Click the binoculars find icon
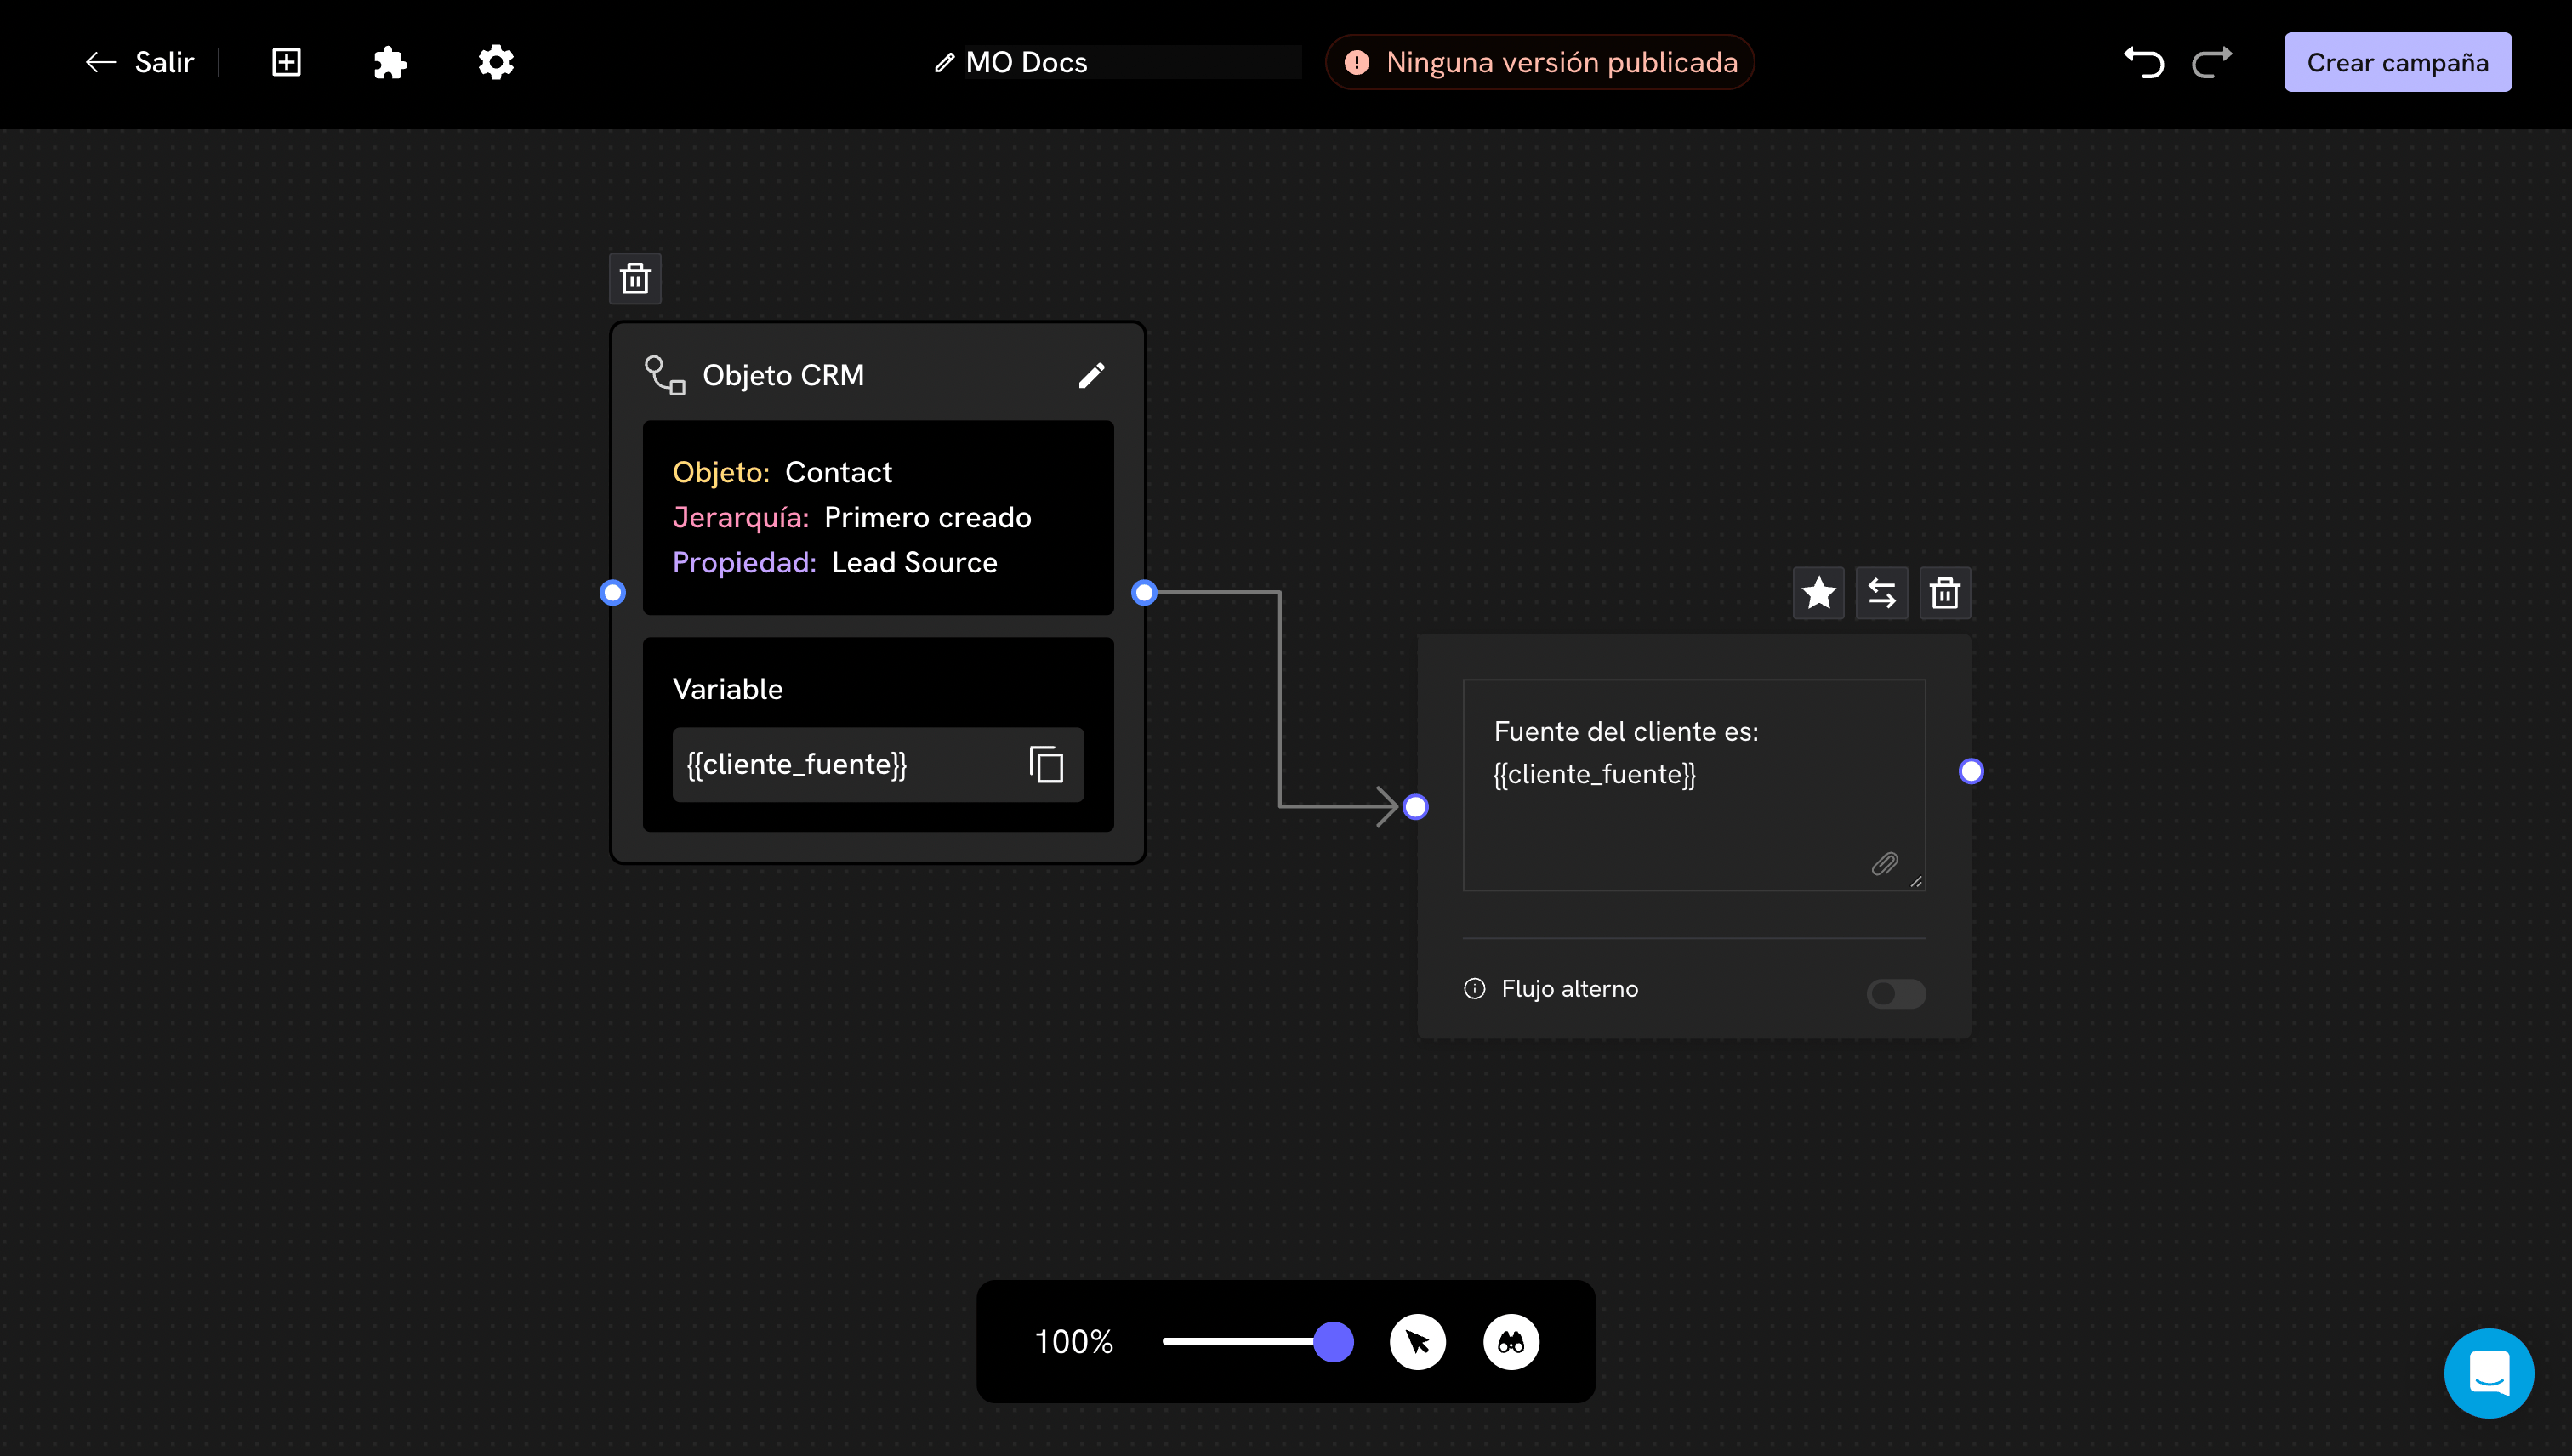Viewport: 2572px width, 1456px height. click(x=1510, y=1341)
